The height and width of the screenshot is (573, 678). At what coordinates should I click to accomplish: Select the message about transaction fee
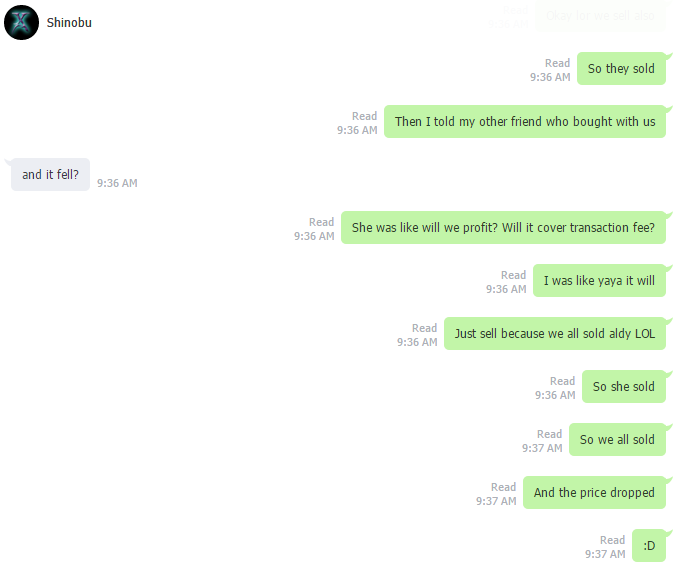point(503,227)
